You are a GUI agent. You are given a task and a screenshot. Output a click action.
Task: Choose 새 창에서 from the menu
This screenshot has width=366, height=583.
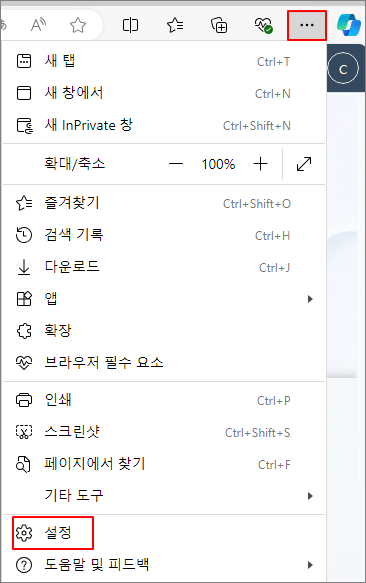coord(164,93)
